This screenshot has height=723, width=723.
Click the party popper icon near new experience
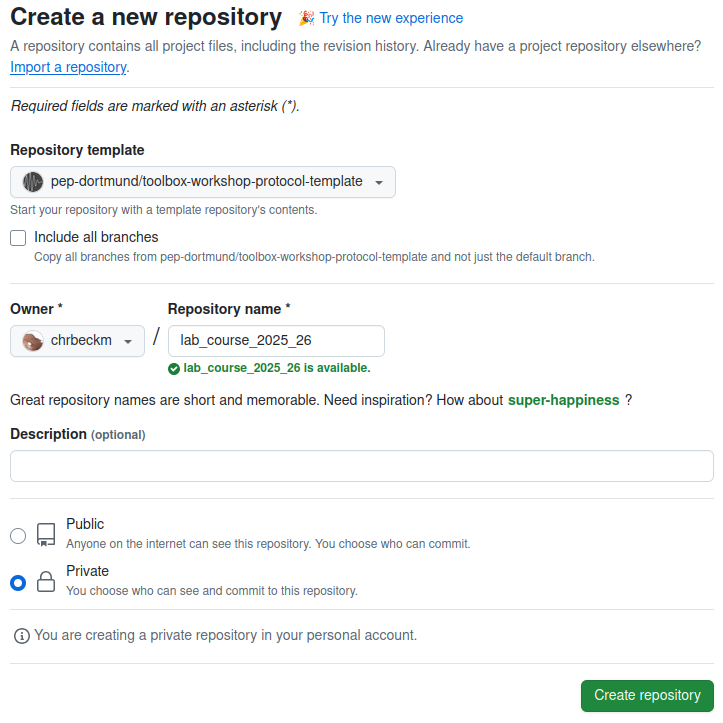click(307, 18)
